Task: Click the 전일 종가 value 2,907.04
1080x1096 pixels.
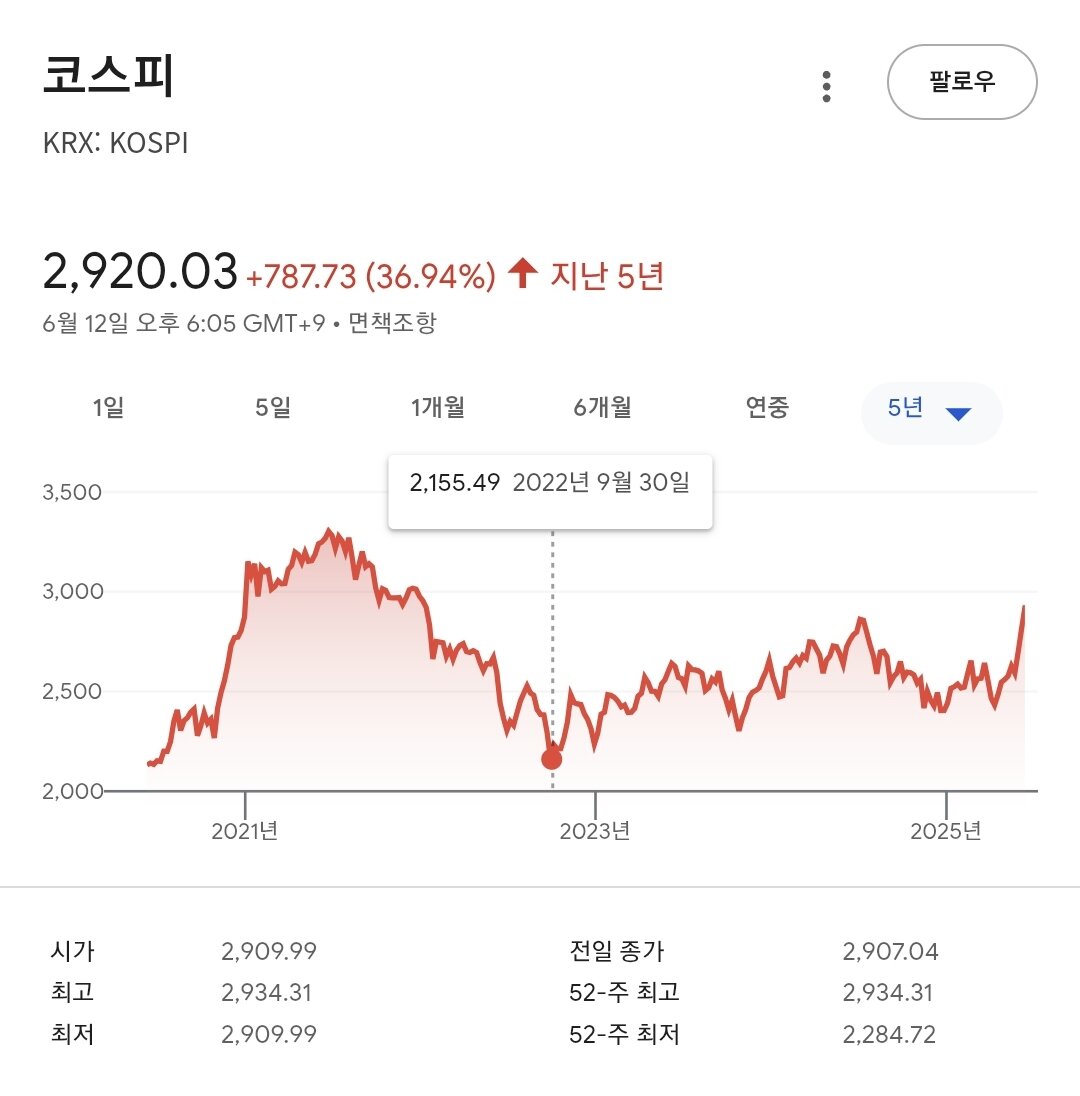Action: [890, 951]
